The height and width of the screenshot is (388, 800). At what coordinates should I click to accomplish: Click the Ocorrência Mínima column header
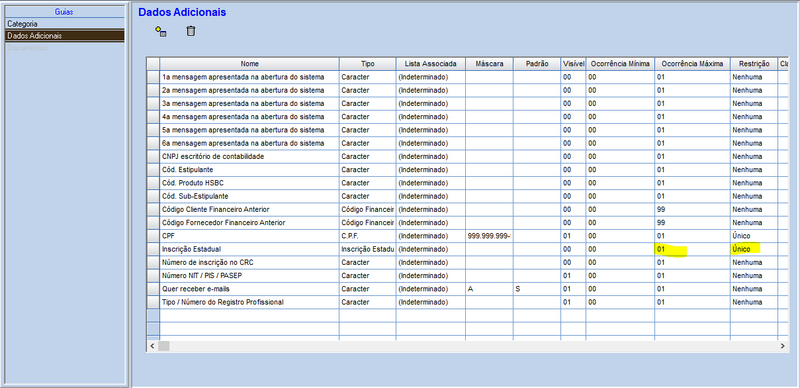[x=620, y=64]
